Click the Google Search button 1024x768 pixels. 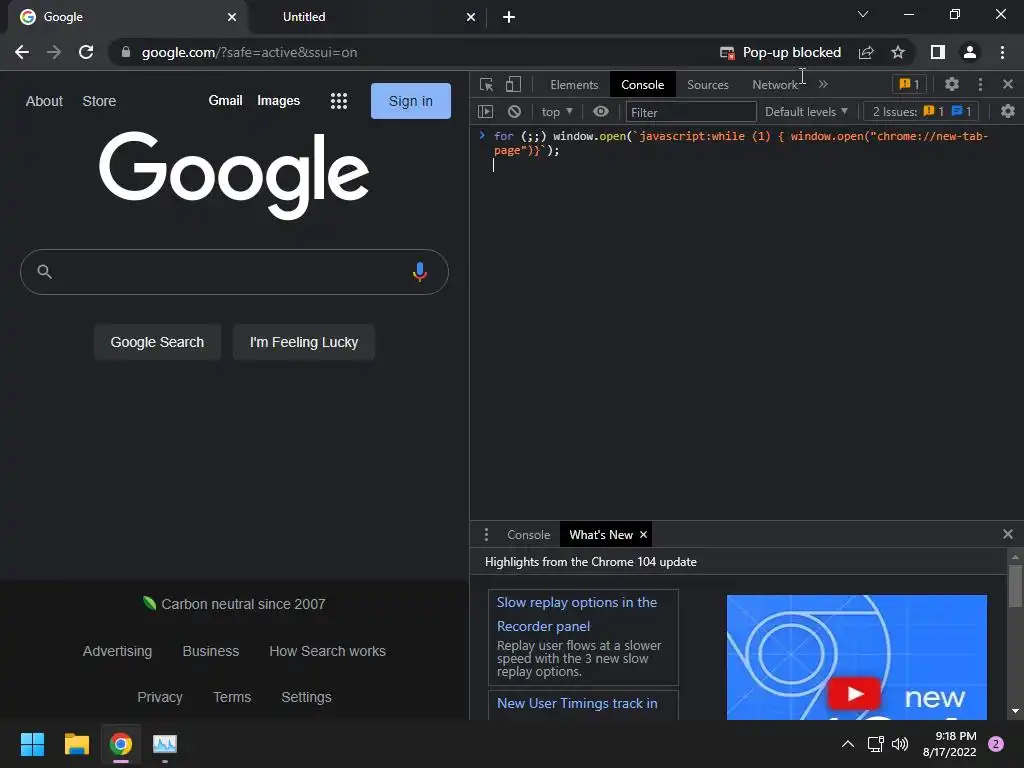point(157,342)
